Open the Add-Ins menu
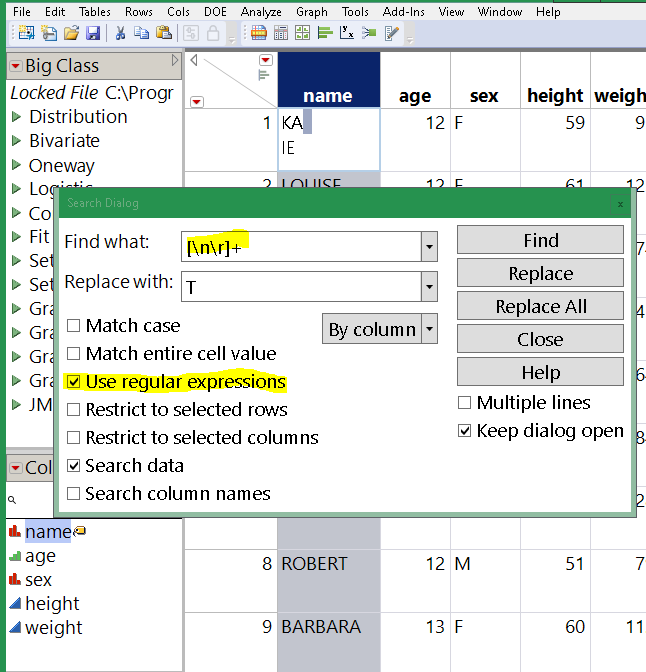 (x=403, y=12)
